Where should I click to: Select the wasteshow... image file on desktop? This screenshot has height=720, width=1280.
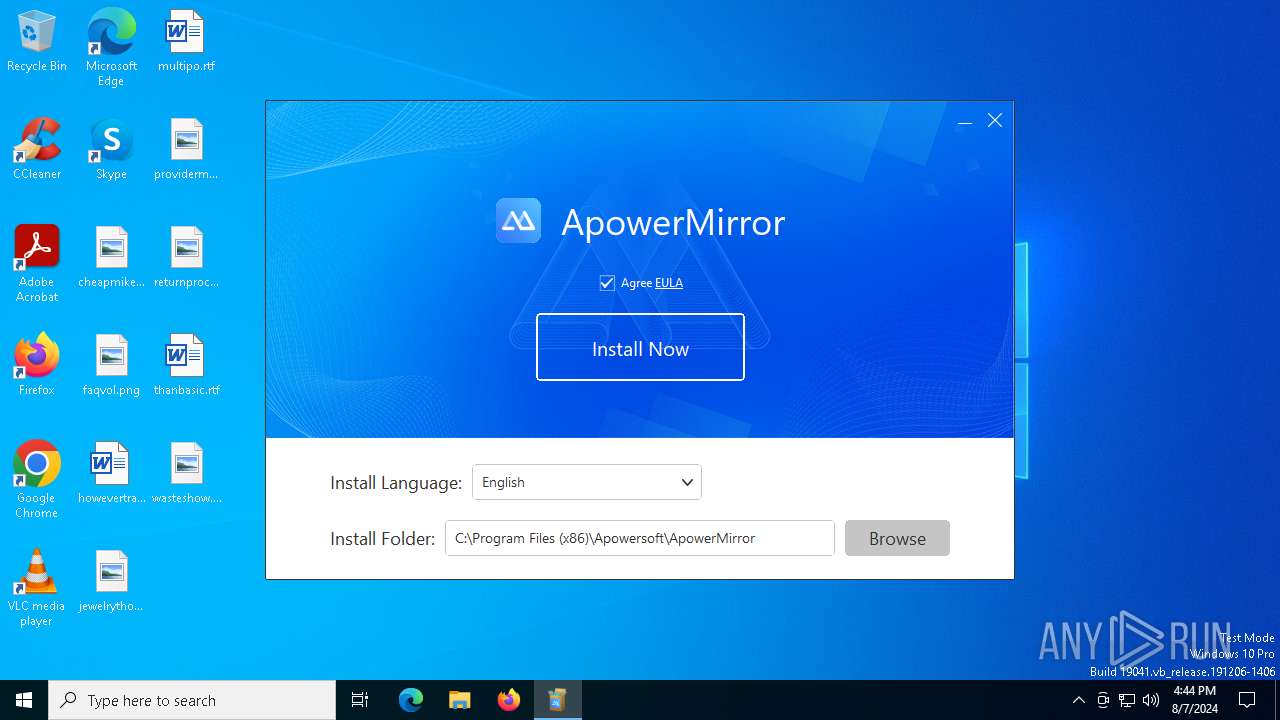[186, 474]
